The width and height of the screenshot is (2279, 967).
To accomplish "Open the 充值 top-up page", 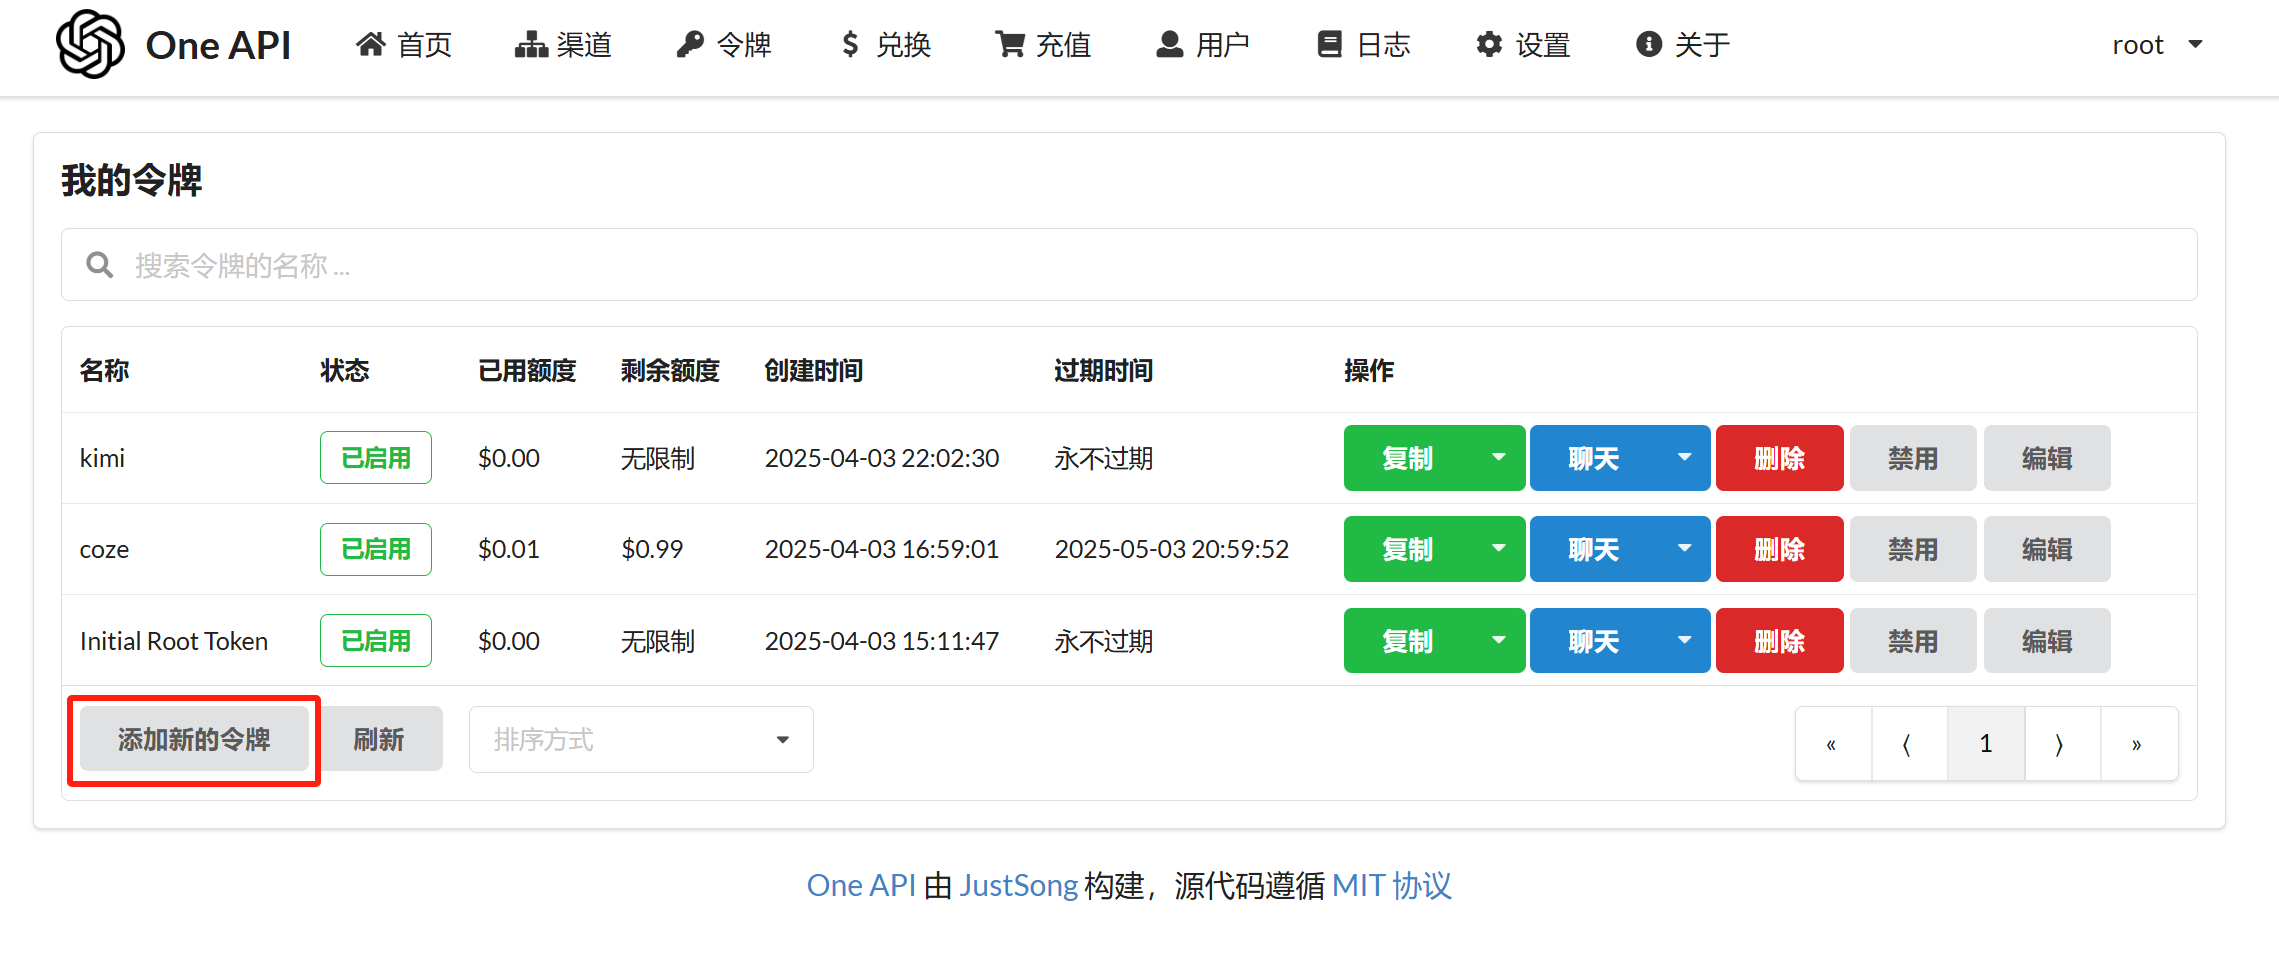I will click(1043, 45).
